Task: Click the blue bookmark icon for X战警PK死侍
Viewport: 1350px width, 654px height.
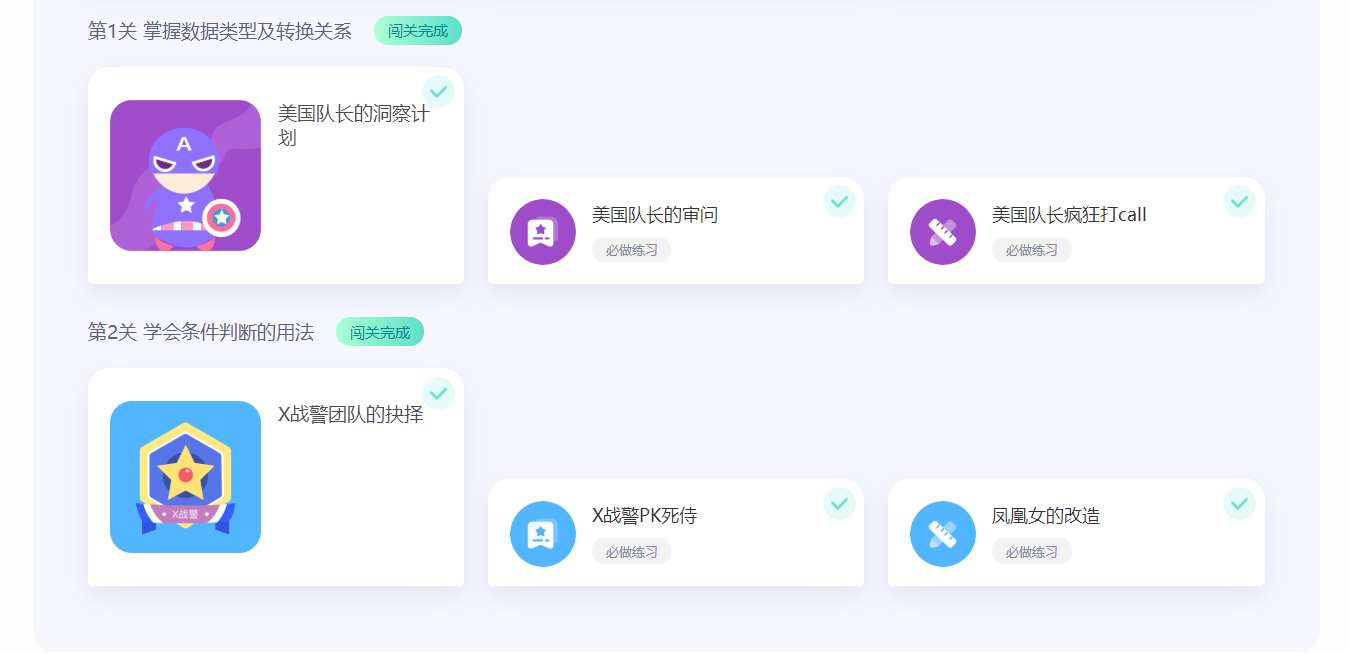Action: [543, 534]
